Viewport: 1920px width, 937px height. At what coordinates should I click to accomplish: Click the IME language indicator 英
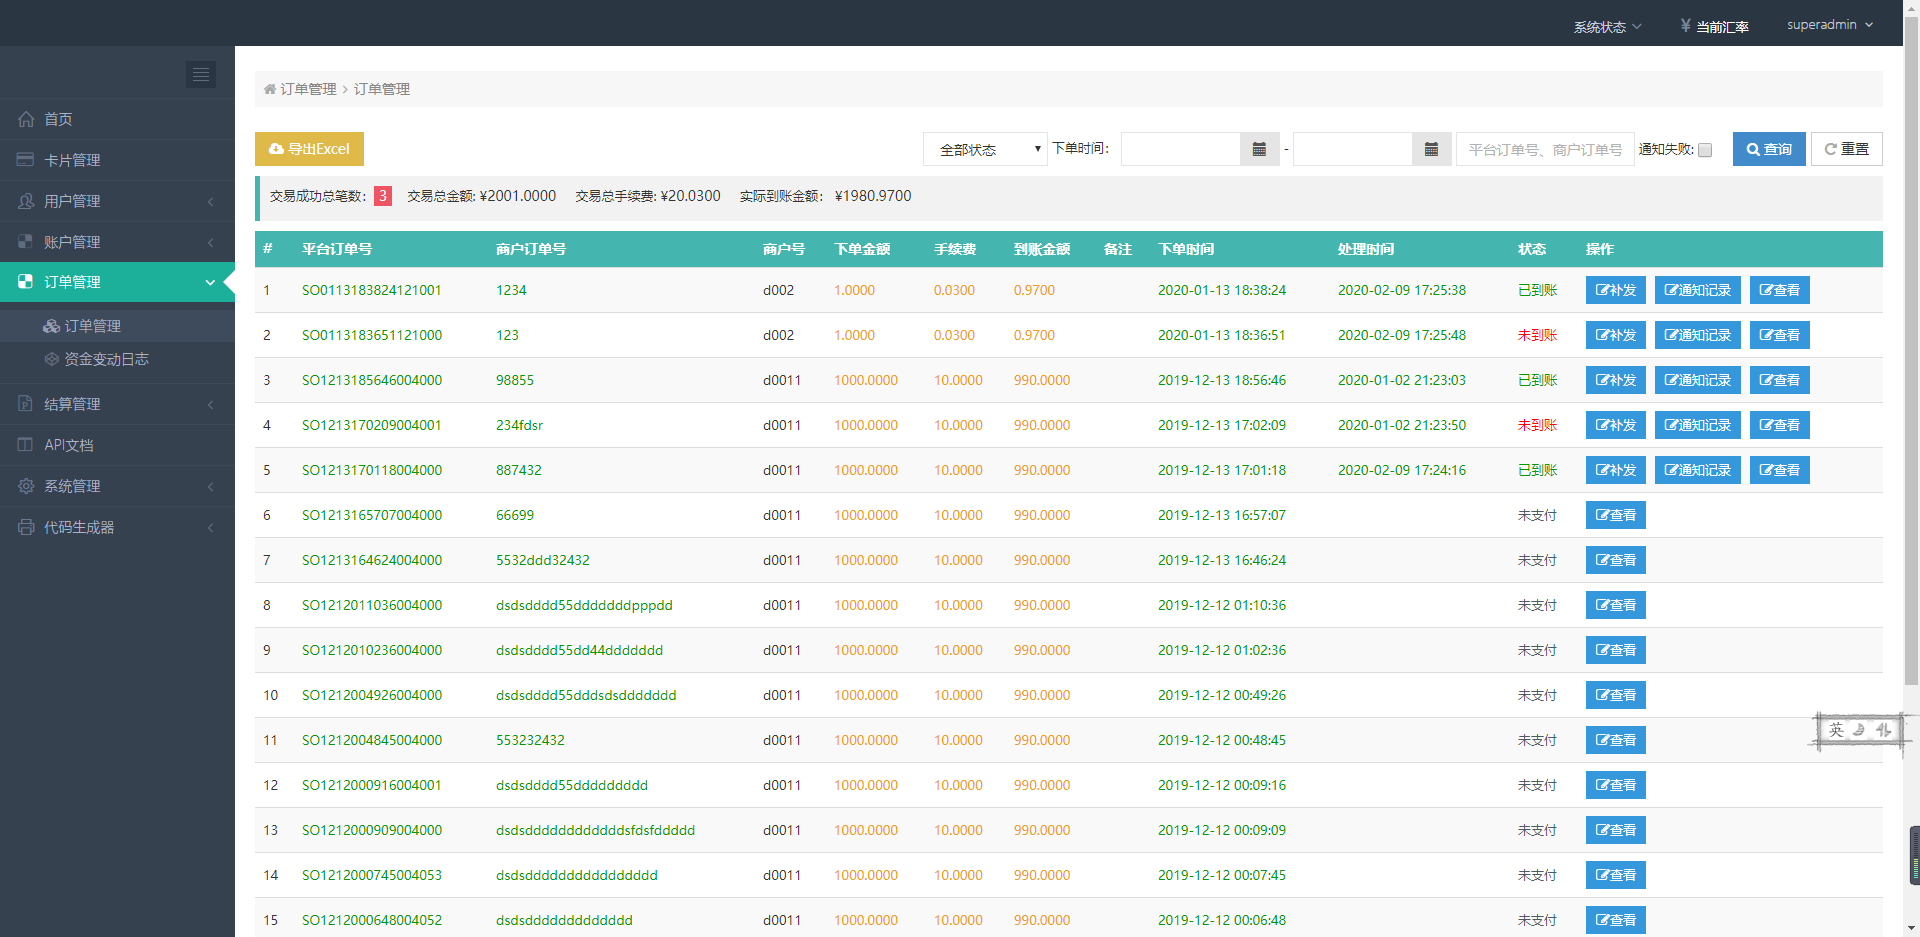pos(1836,731)
